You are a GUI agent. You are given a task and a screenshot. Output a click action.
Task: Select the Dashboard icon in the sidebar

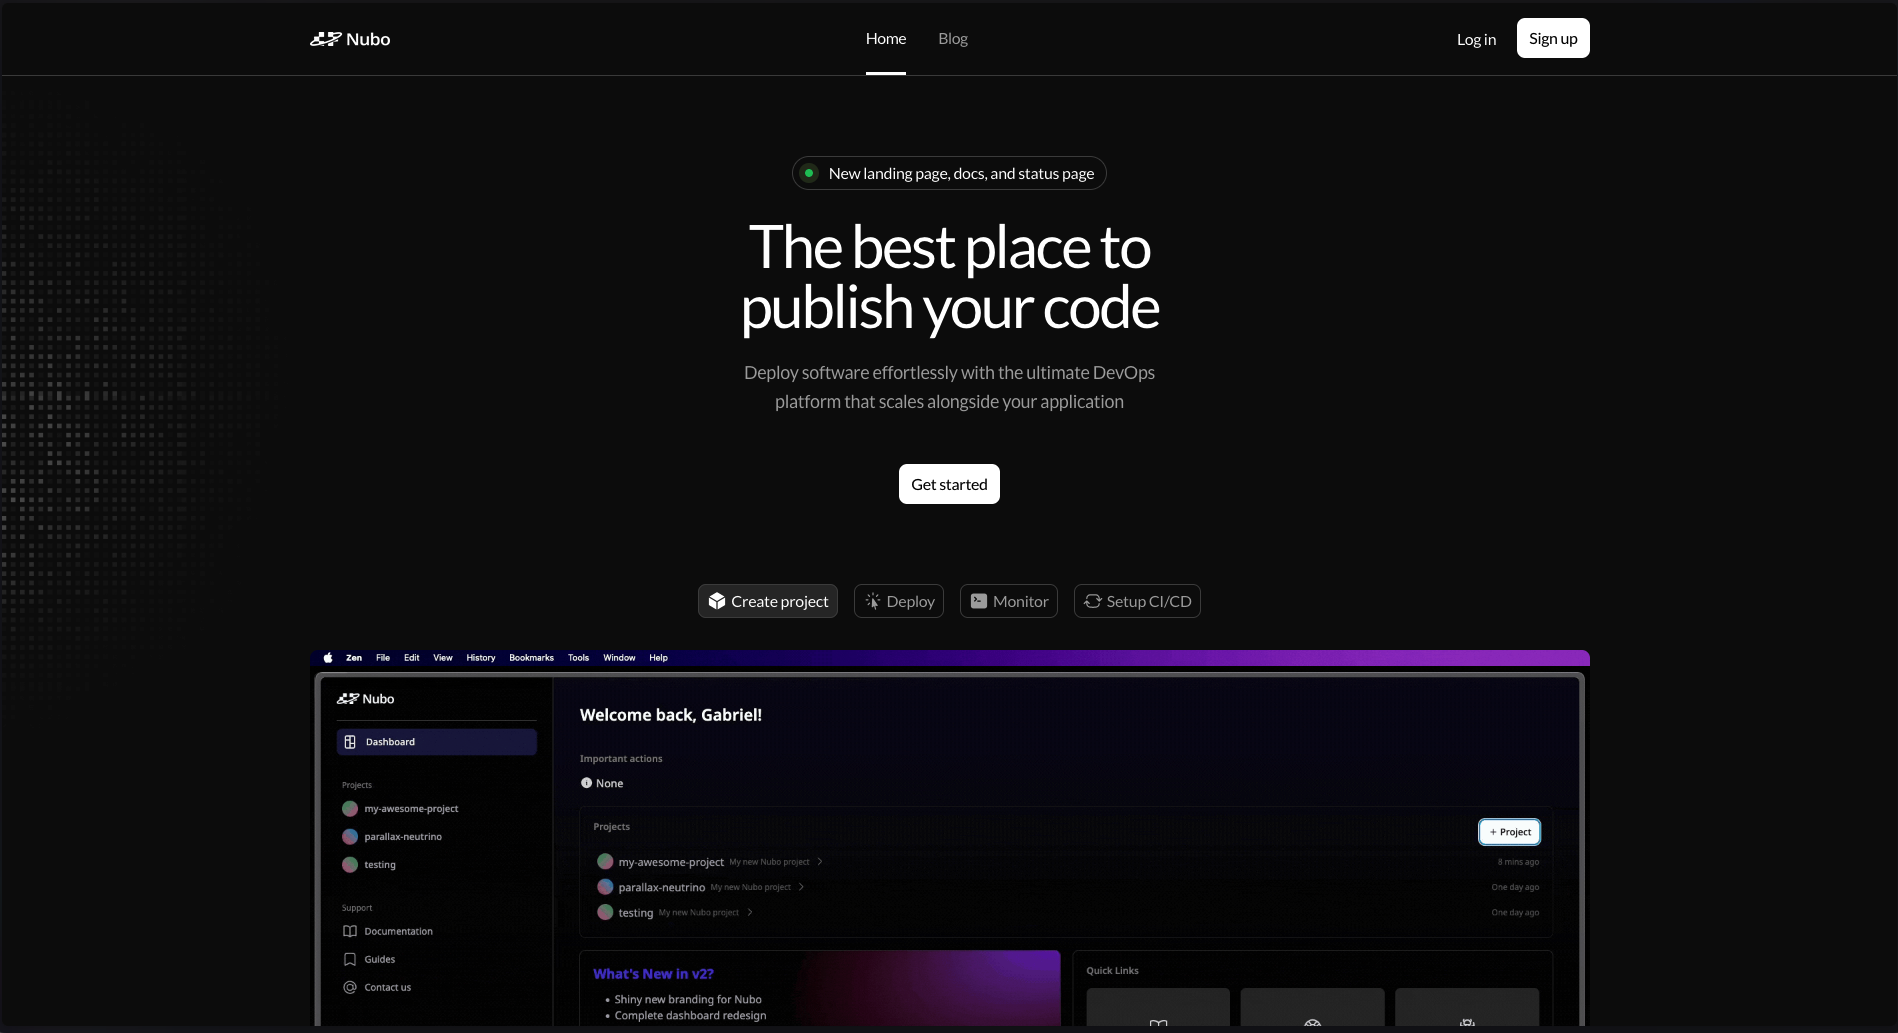[350, 741]
